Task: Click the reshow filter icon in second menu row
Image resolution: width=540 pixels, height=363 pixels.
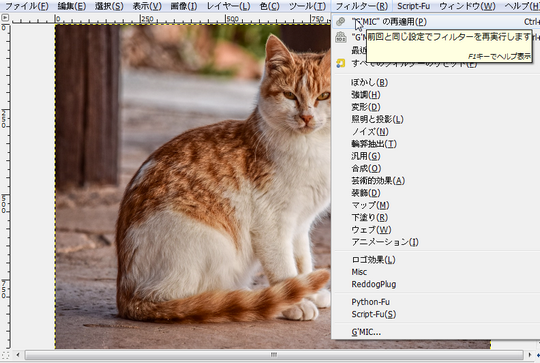Action: click(x=341, y=37)
